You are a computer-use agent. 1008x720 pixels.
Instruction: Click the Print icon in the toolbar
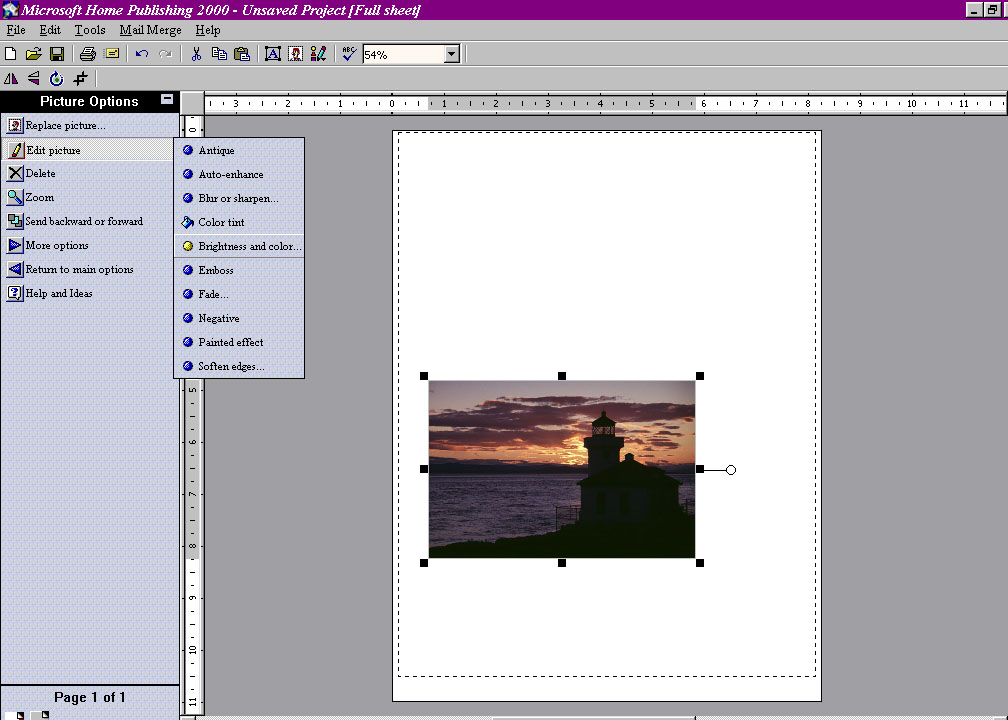coord(87,54)
